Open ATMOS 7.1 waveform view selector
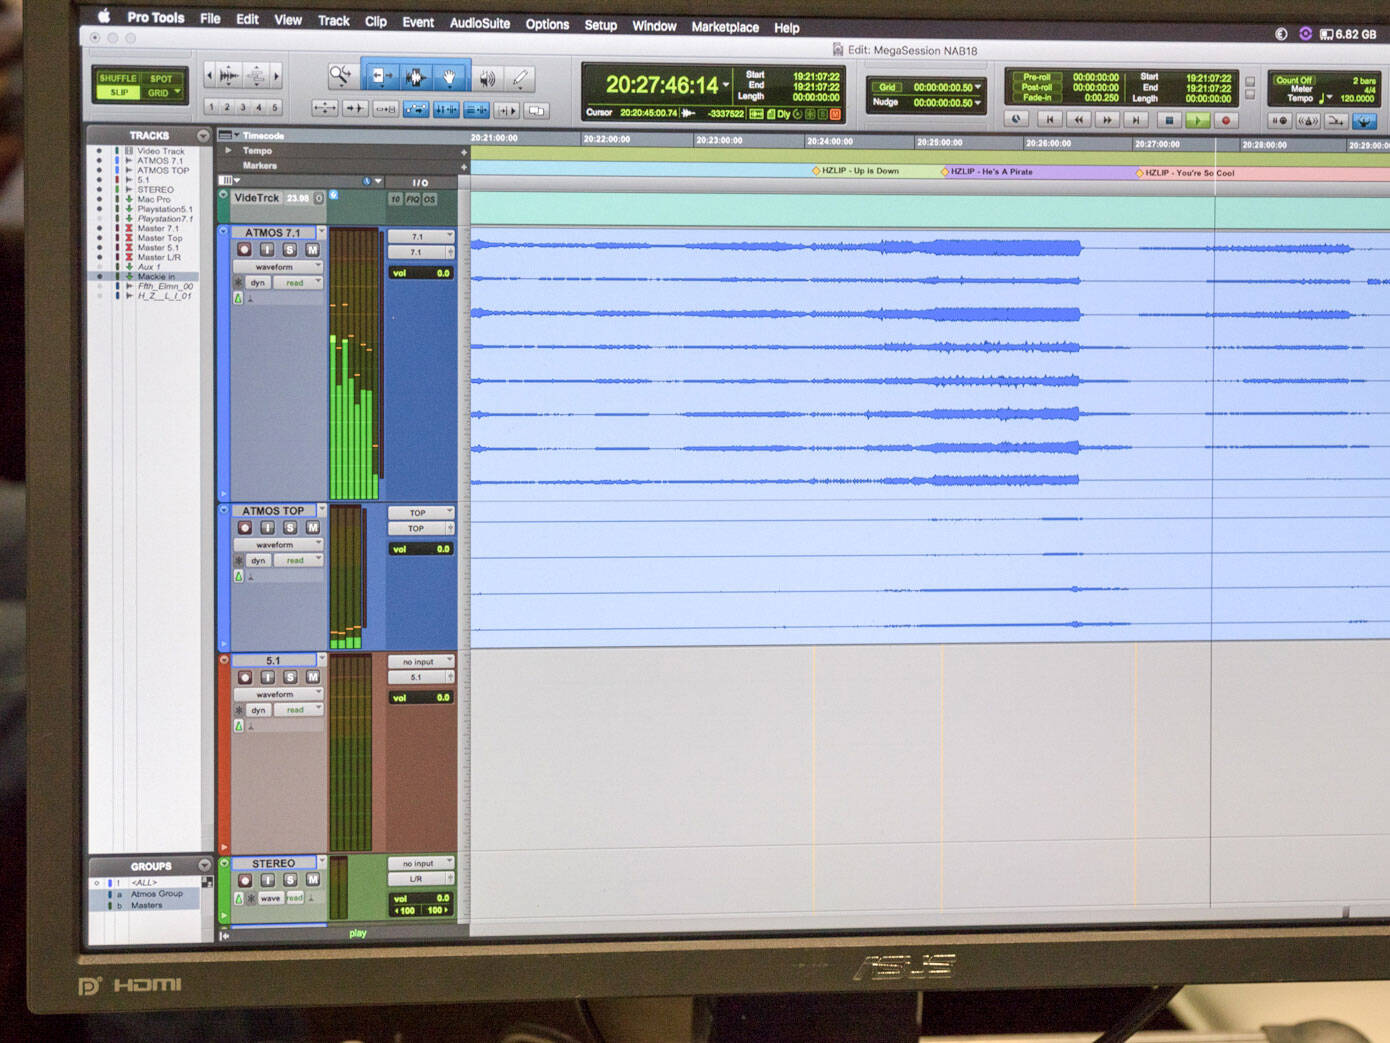The height and width of the screenshot is (1043, 1390). click(277, 267)
